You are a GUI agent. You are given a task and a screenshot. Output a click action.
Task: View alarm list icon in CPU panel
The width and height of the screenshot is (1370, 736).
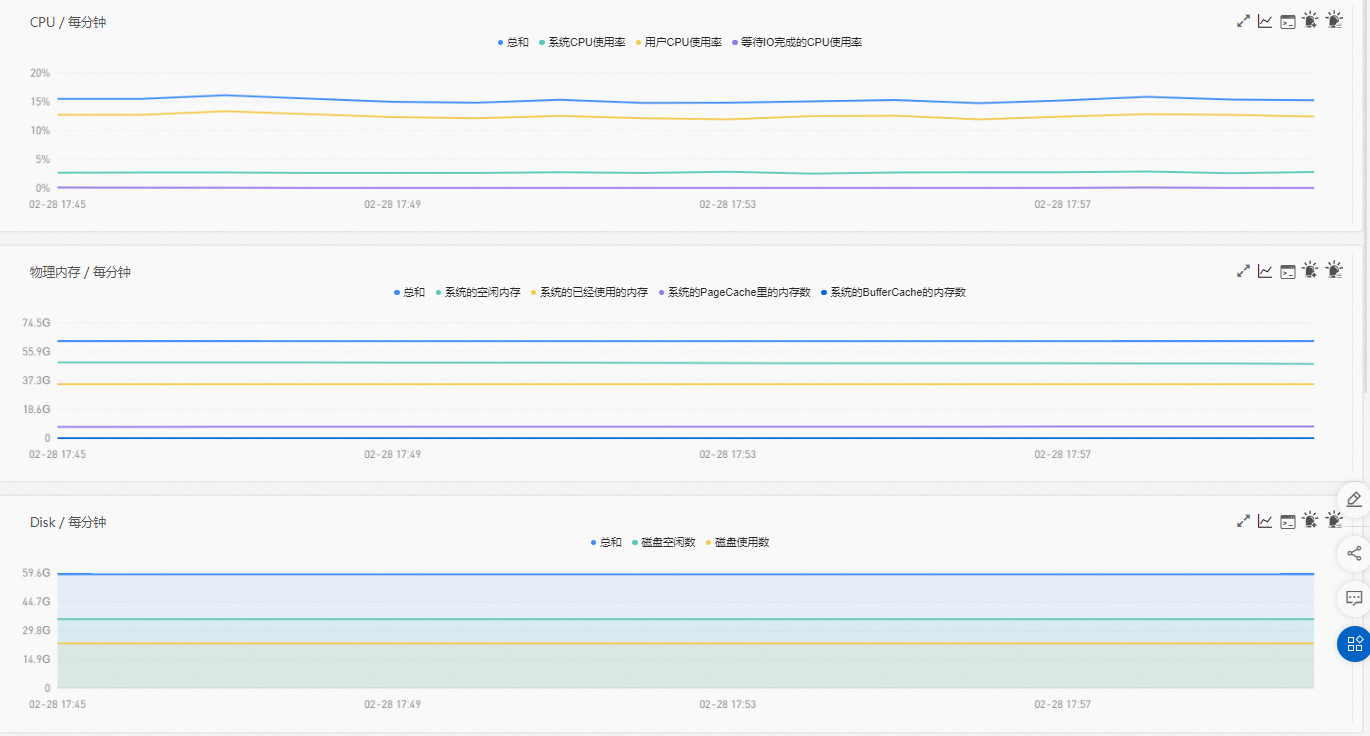point(1334,20)
